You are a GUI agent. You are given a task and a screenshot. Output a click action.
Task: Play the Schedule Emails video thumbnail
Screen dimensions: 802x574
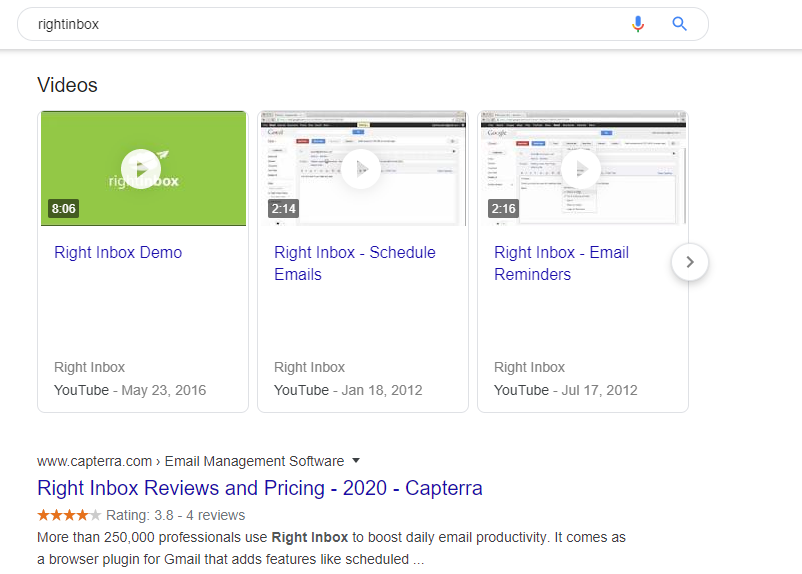[x=361, y=169]
